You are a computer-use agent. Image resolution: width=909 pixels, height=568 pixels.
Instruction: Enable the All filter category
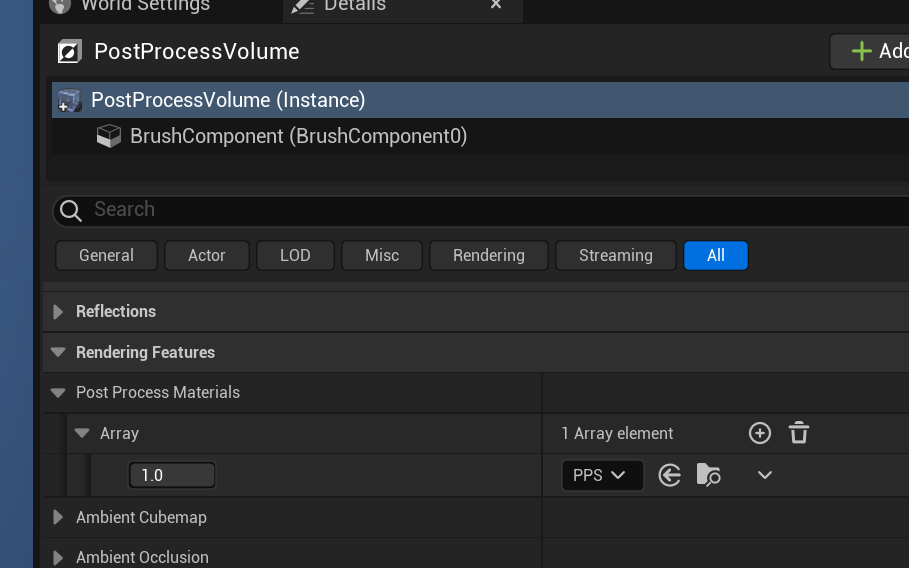pos(715,256)
